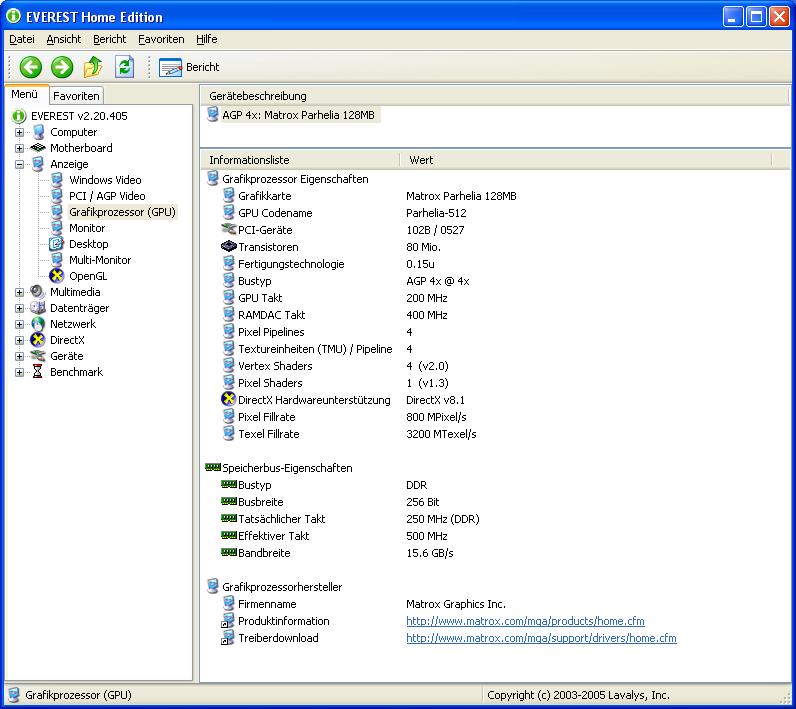This screenshot has height=709, width=796.
Task: Click the RAMDAC Takt row label
Action: coord(272,315)
